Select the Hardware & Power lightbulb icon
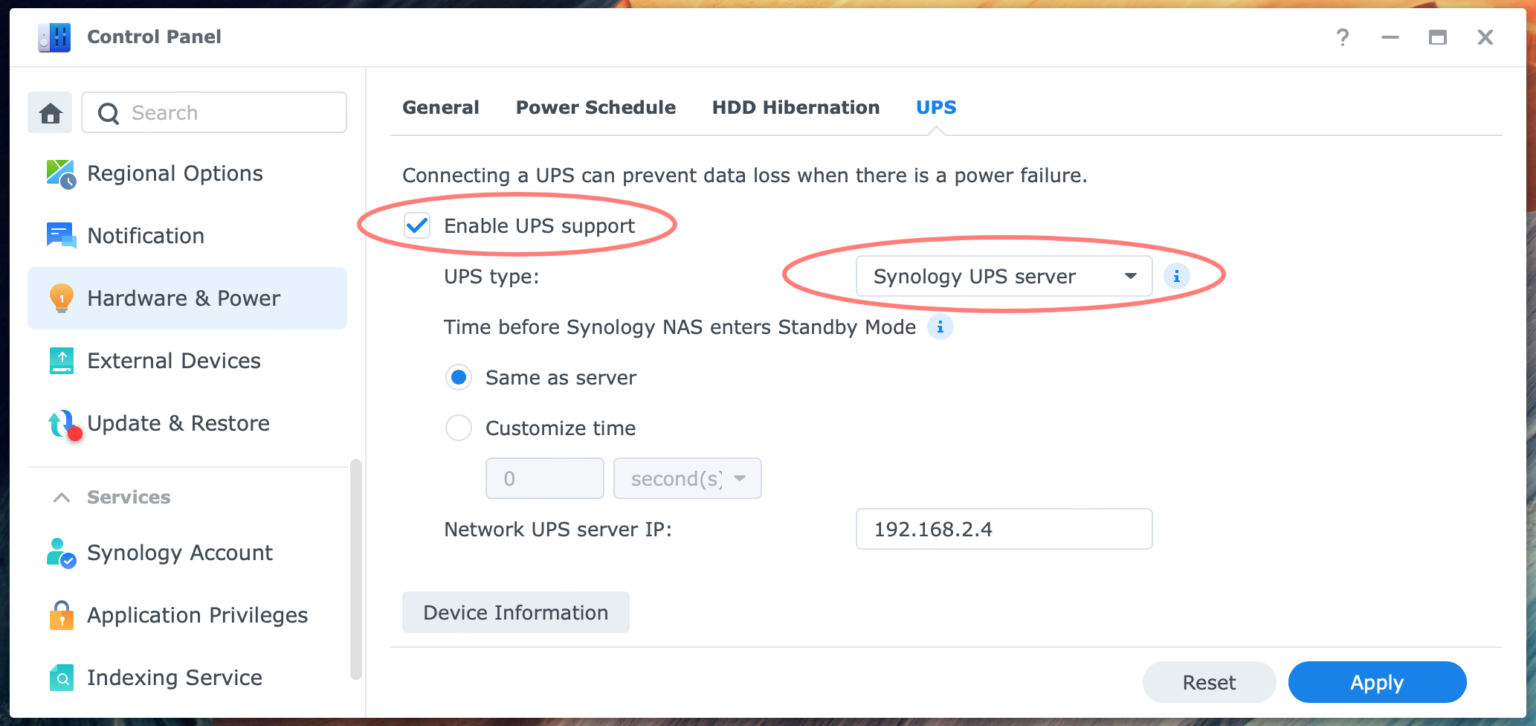Image resolution: width=1536 pixels, height=726 pixels. (60, 297)
